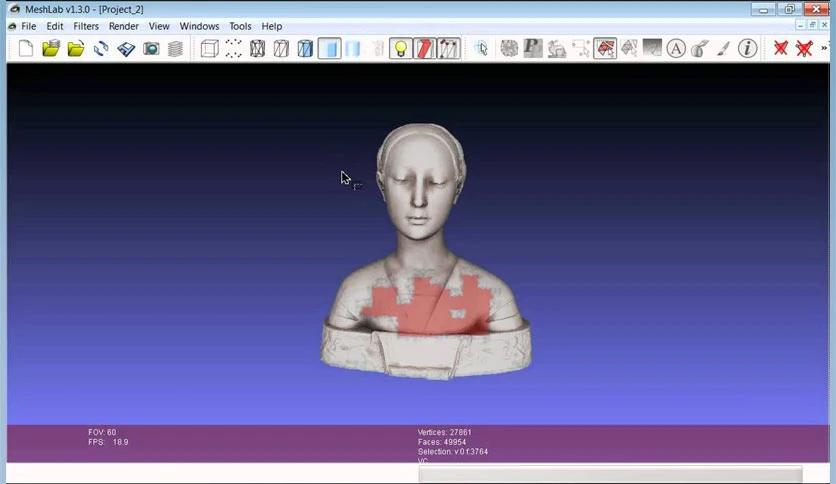The height and width of the screenshot is (484, 836).
Task: Enable bounding box render mode
Action: point(210,49)
